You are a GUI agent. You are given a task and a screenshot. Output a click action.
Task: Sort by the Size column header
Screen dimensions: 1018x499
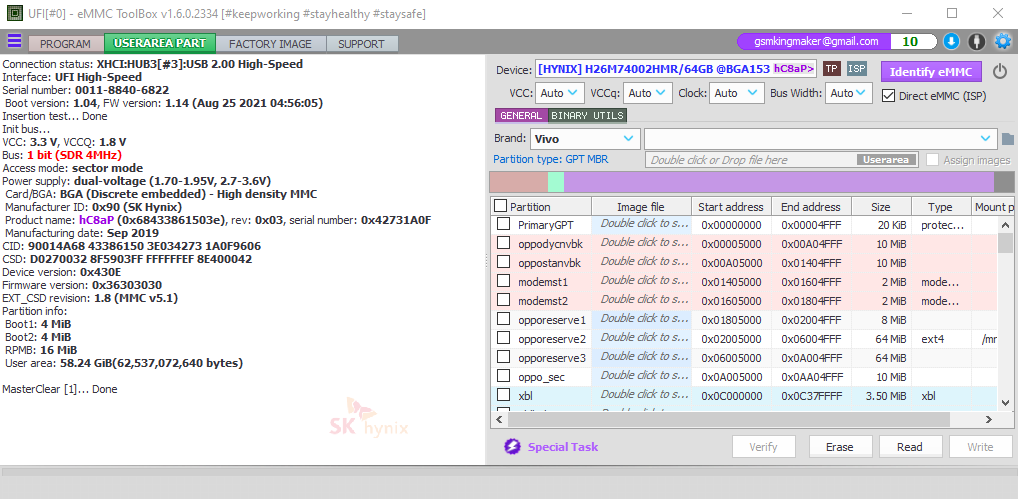tap(881, 207)
